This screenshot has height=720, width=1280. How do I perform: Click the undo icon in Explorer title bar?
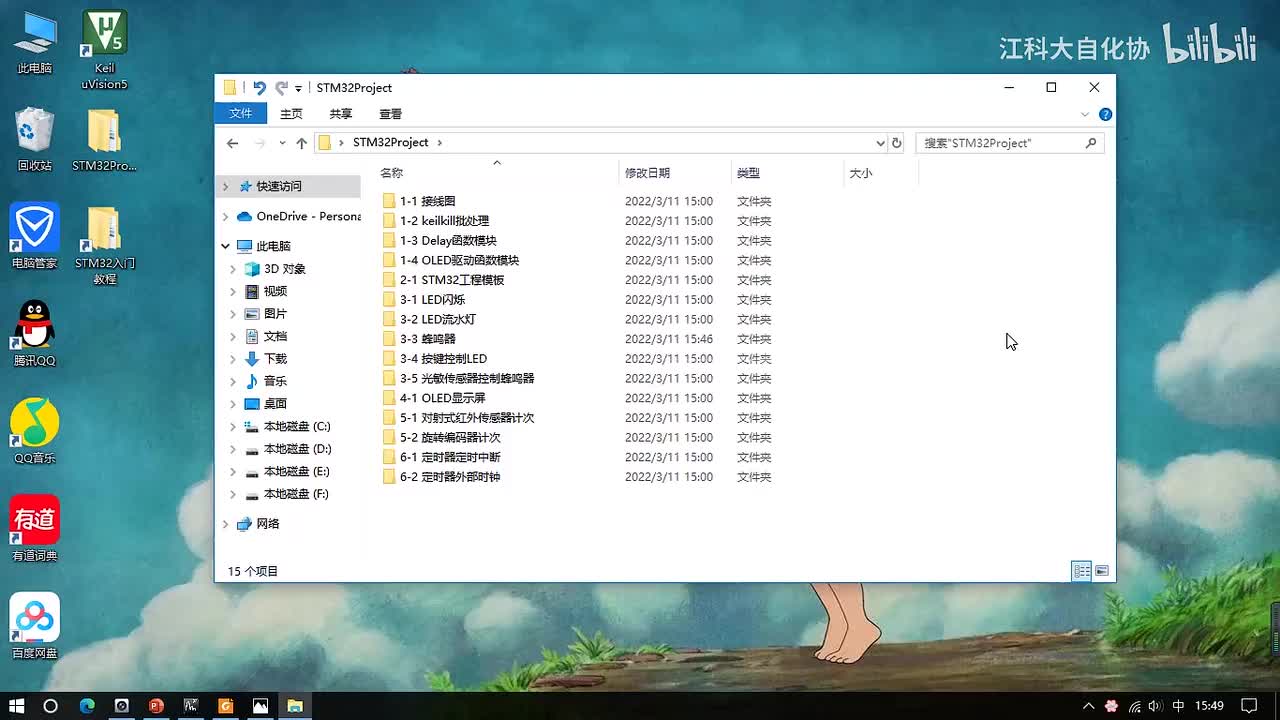[x=260, y=88]
